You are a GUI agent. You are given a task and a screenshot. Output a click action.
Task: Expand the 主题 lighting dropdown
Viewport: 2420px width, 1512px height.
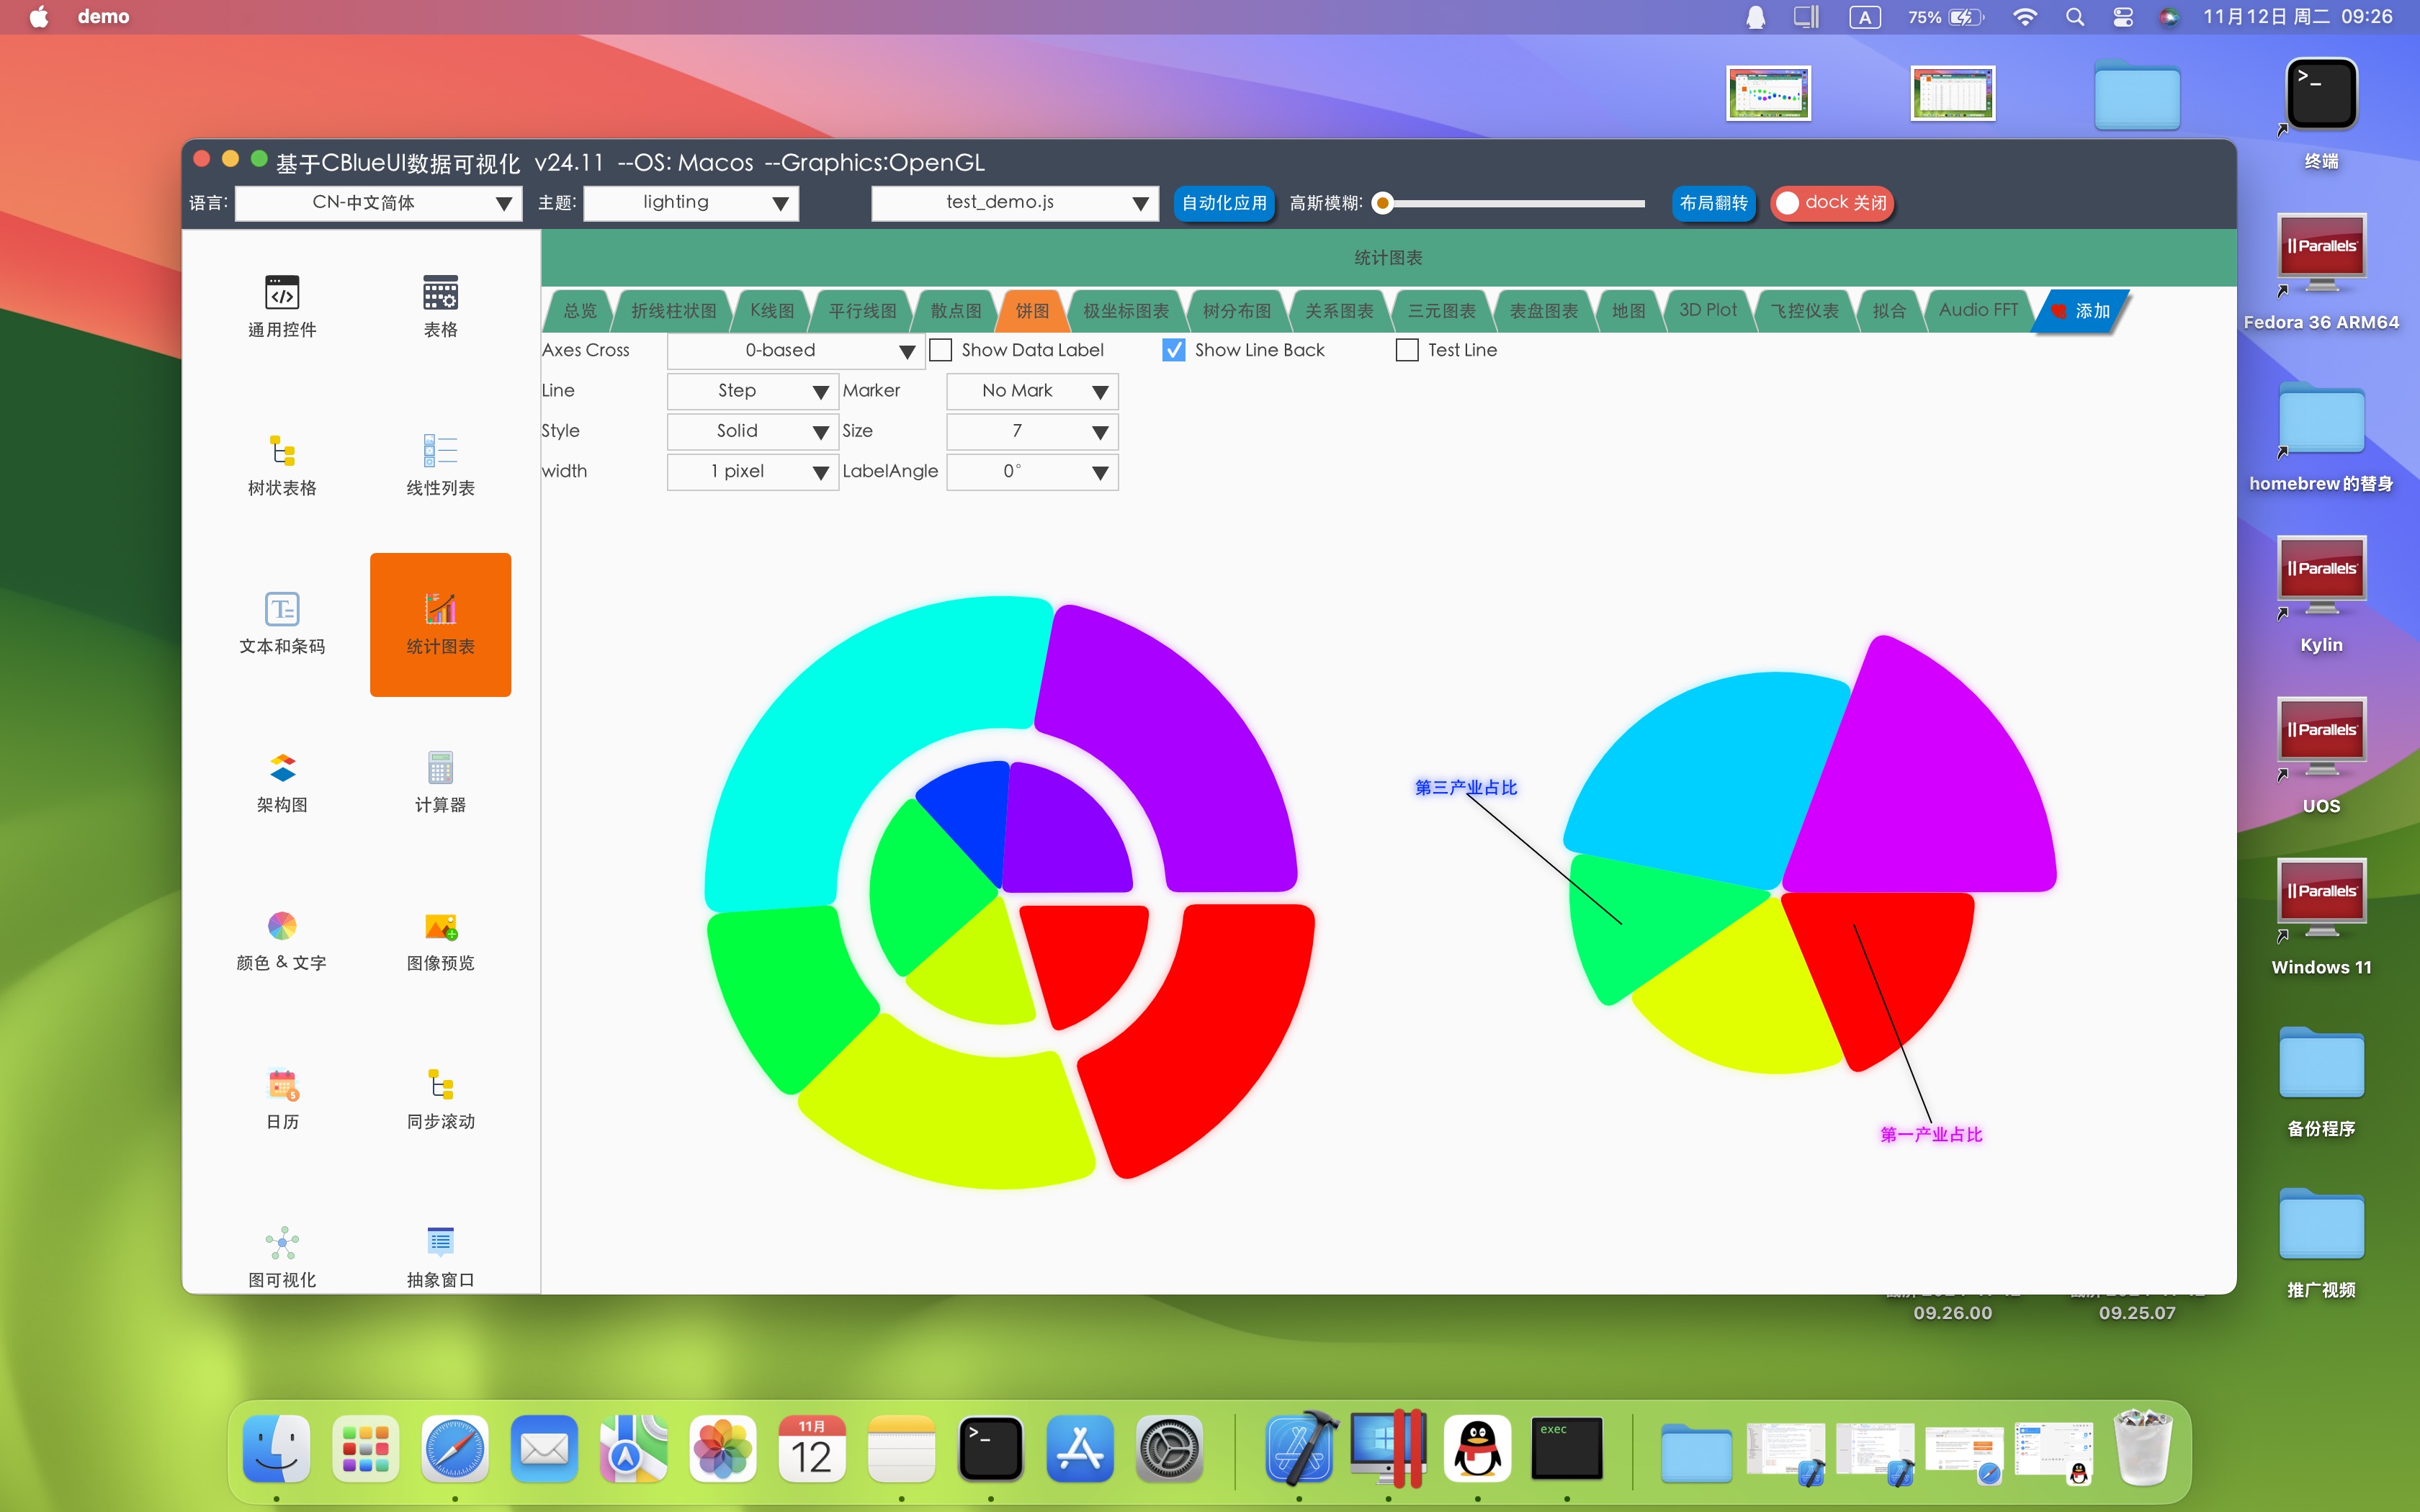691,203
